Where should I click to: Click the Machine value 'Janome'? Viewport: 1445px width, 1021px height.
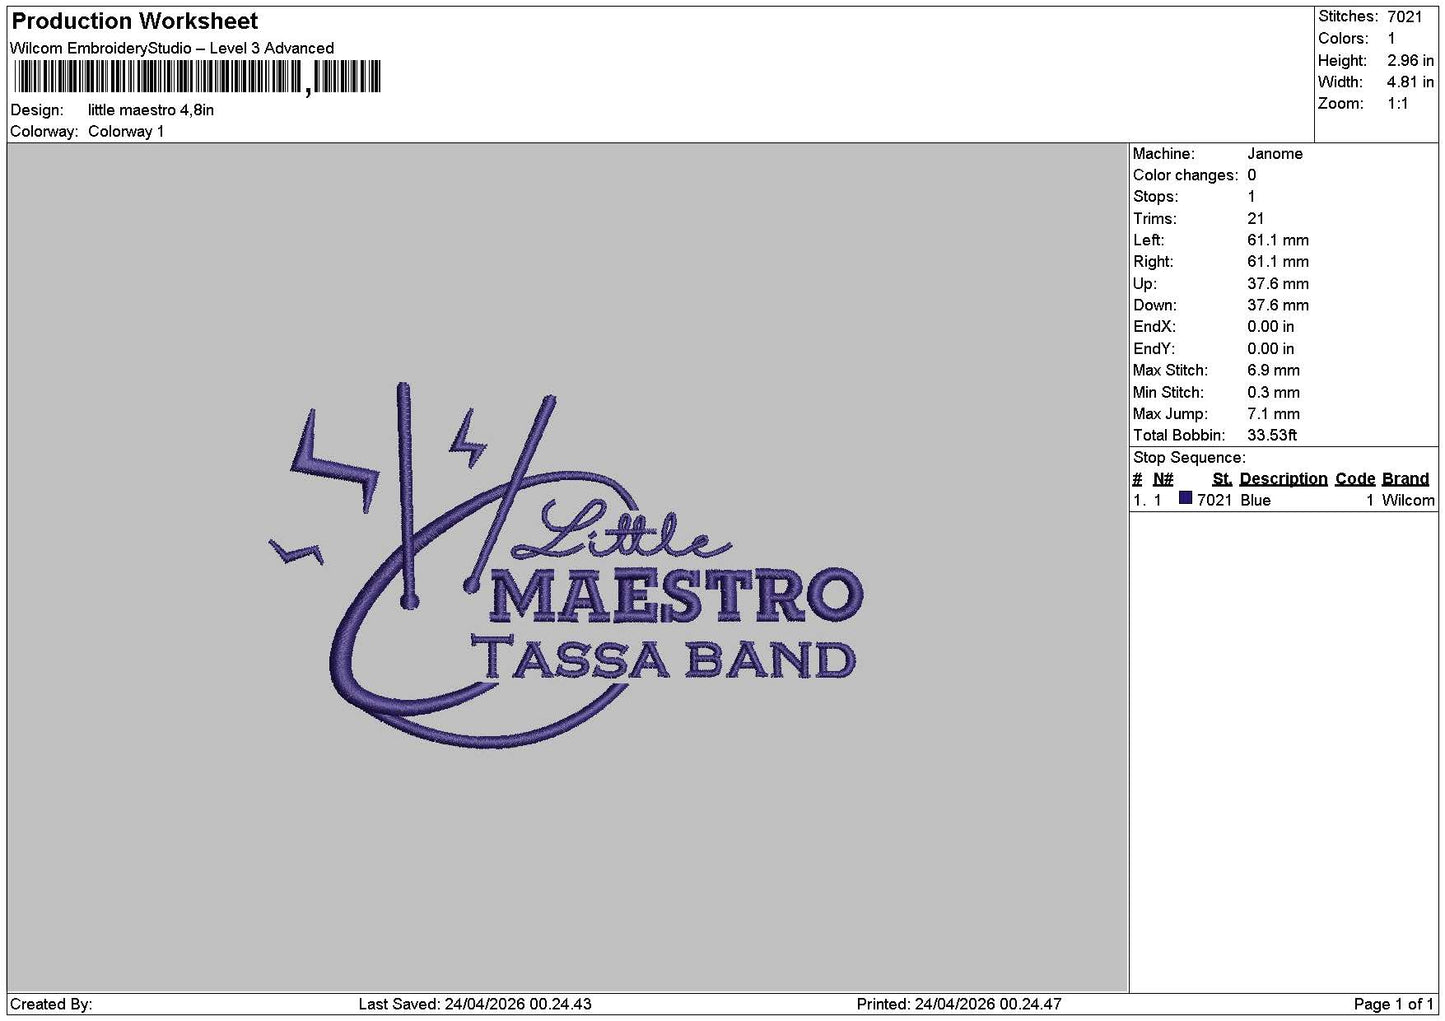pos(1275,154)
